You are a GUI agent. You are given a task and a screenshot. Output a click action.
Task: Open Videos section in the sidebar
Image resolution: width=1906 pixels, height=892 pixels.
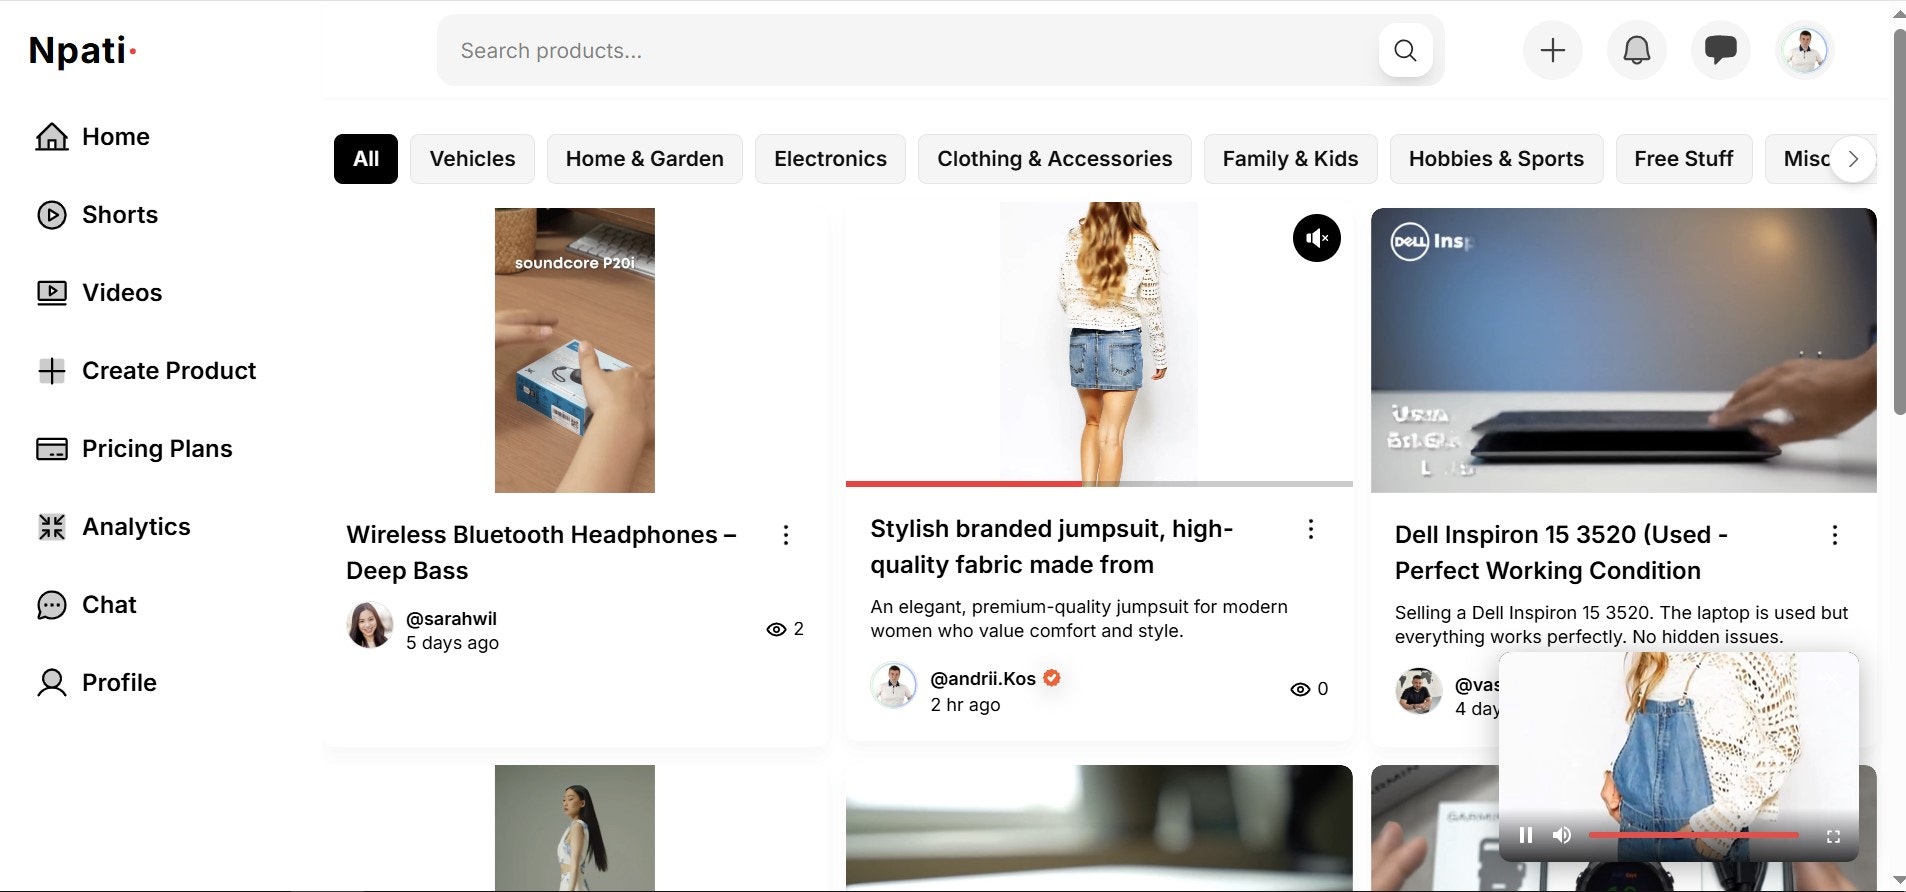coord(99,292)
